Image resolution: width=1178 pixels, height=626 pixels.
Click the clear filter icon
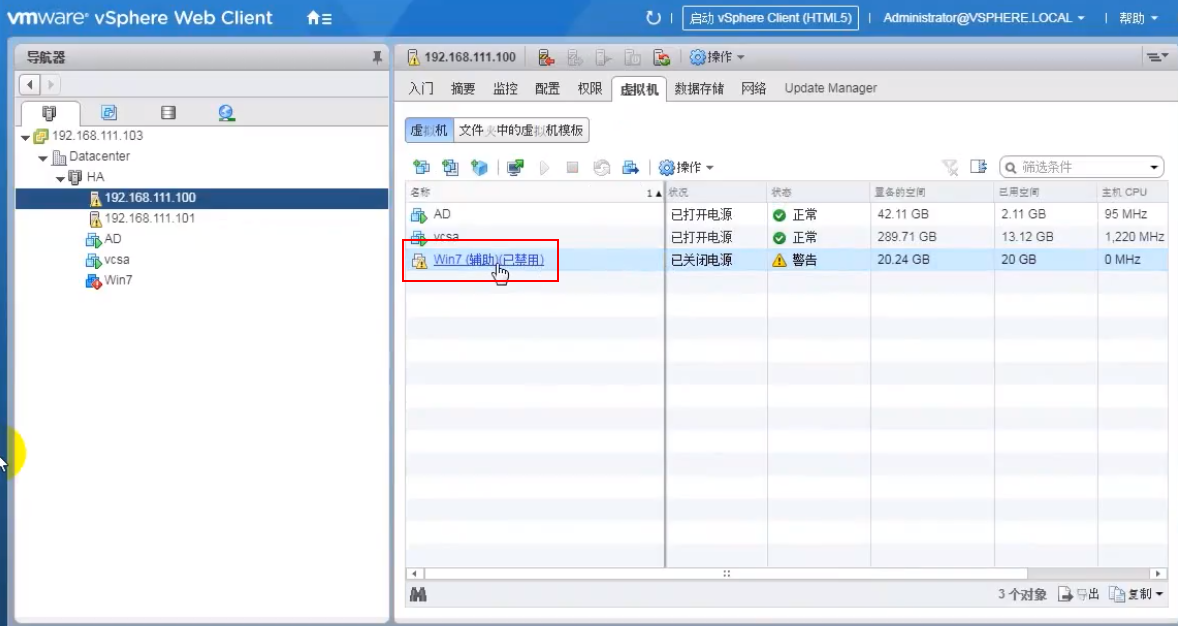pos(950,167)
